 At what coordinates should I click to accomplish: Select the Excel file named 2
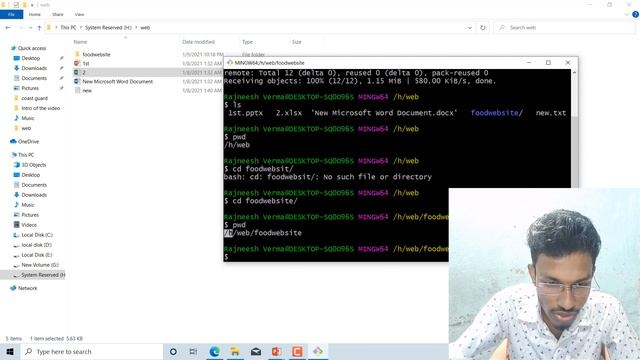pos(84,72)
